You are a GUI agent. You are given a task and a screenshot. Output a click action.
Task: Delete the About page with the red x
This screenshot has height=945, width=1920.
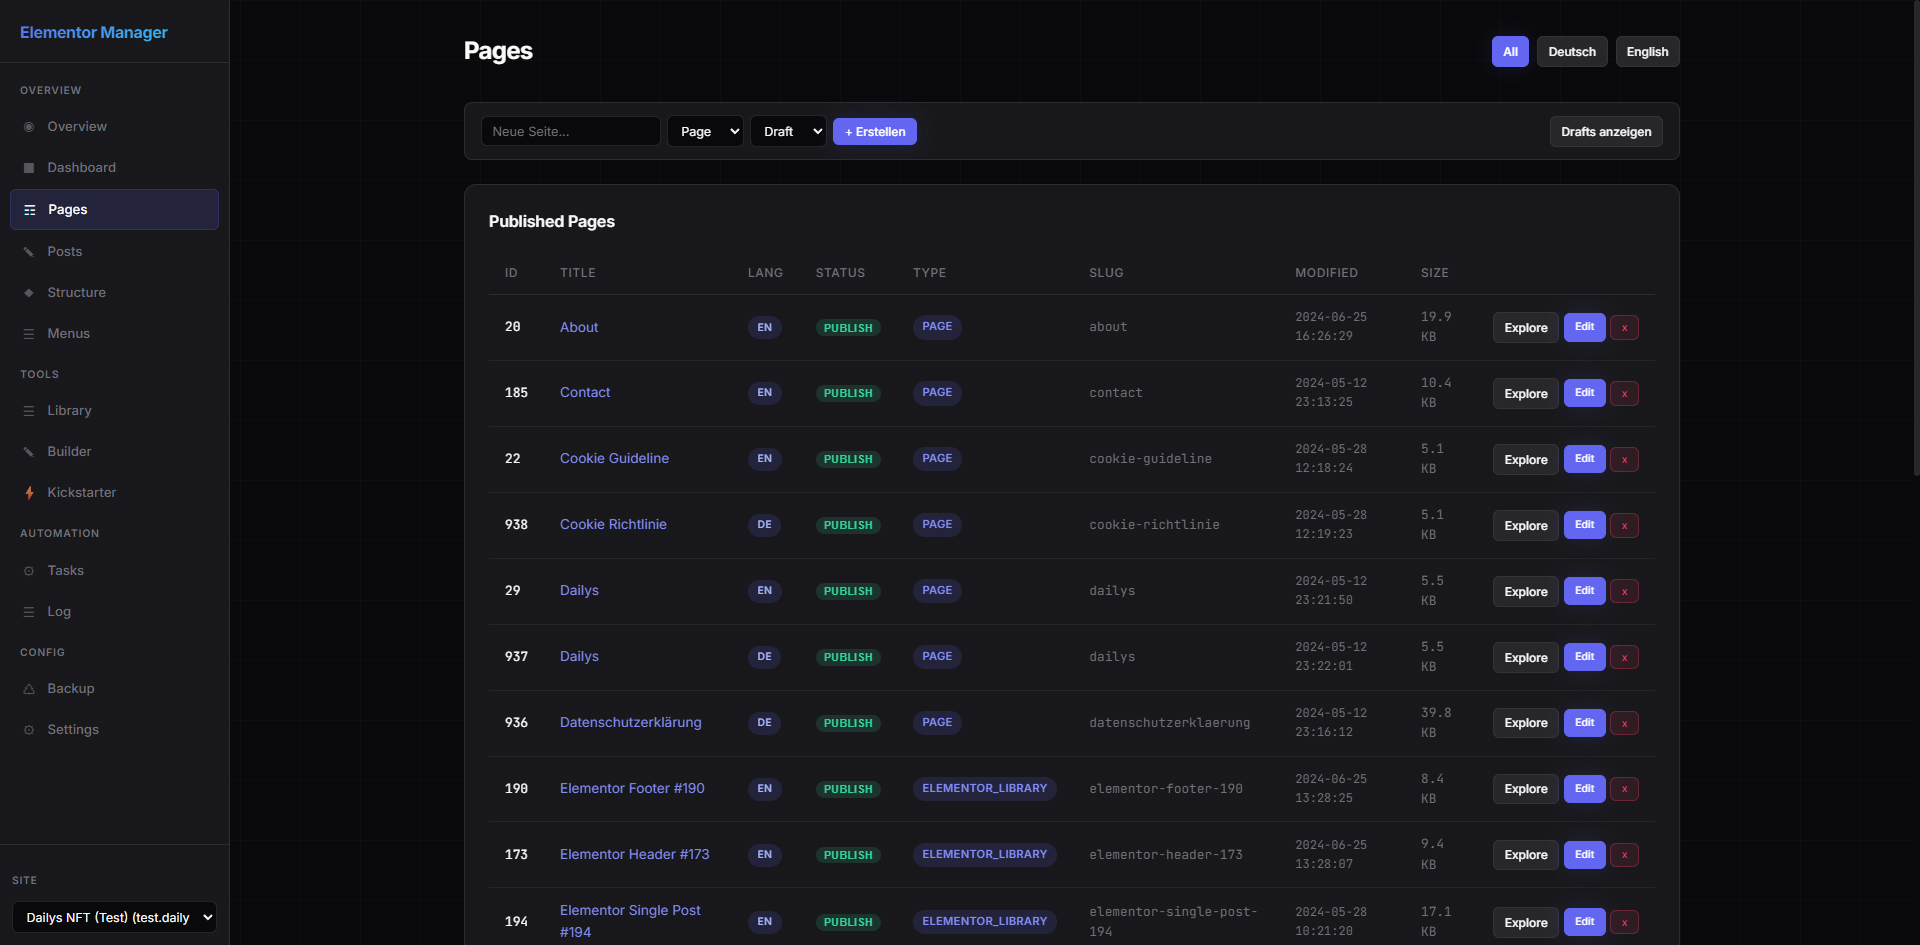click(1624, 328)
